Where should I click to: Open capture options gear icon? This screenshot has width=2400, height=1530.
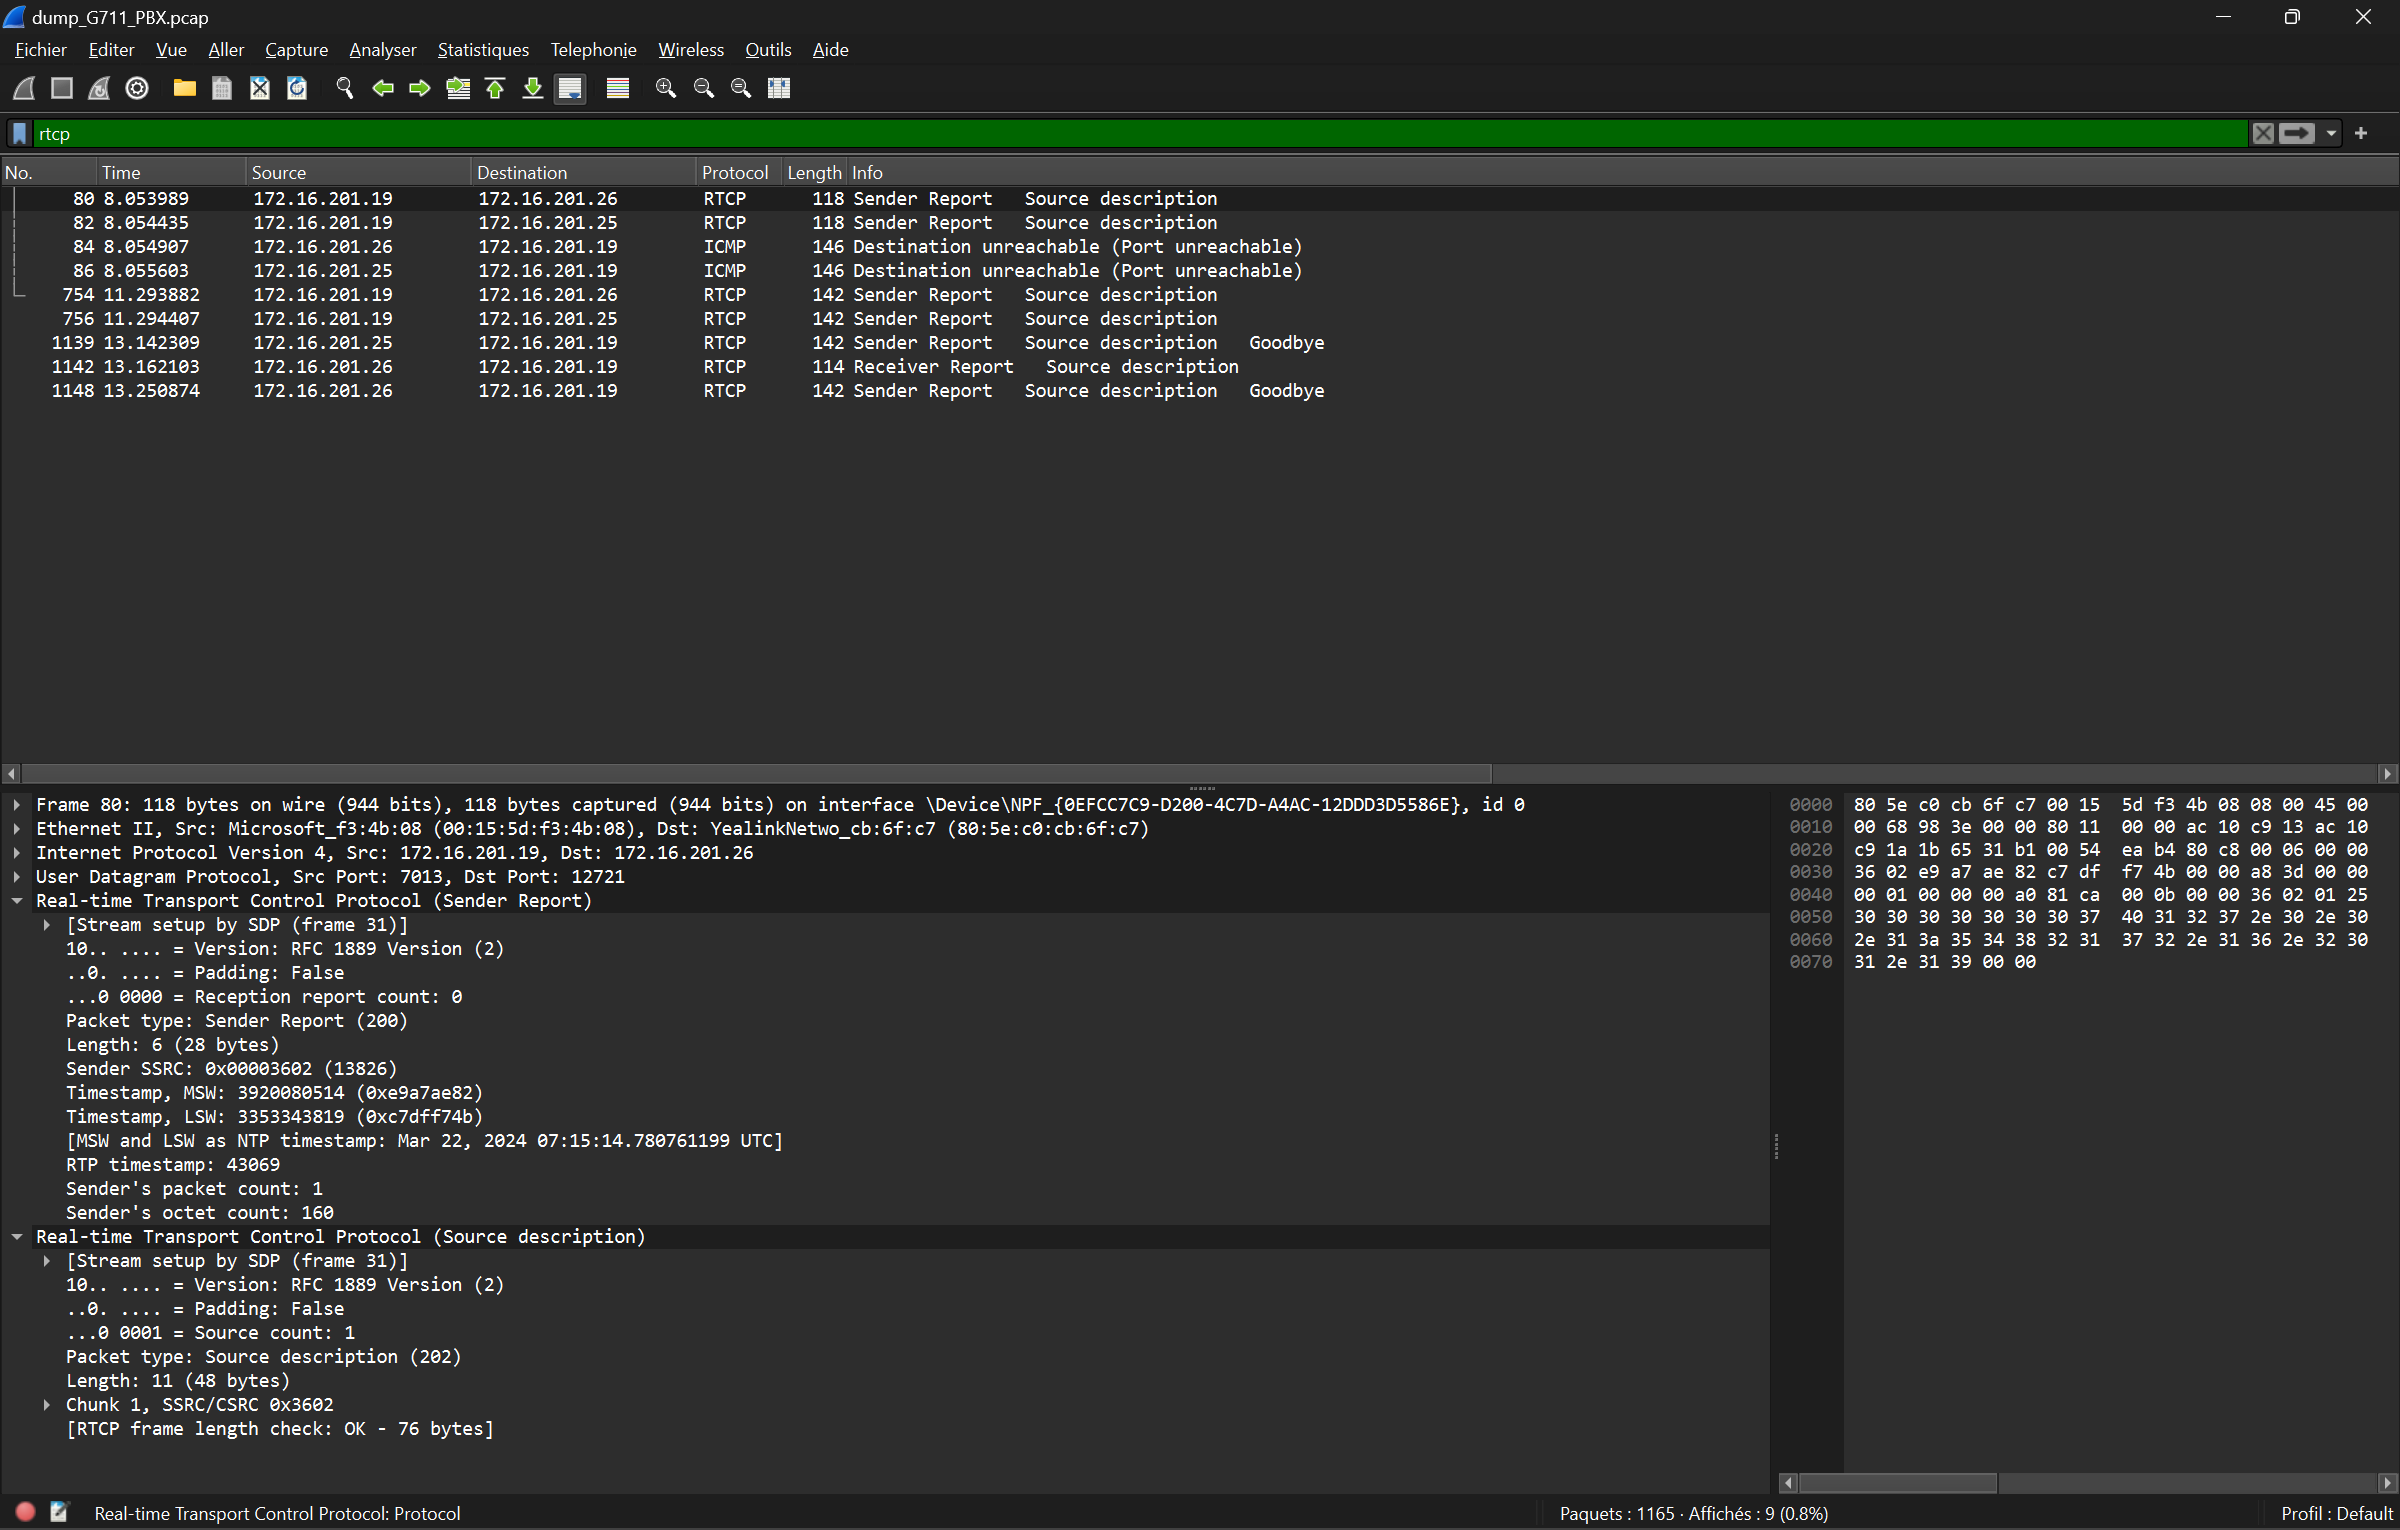click(137, 88)
